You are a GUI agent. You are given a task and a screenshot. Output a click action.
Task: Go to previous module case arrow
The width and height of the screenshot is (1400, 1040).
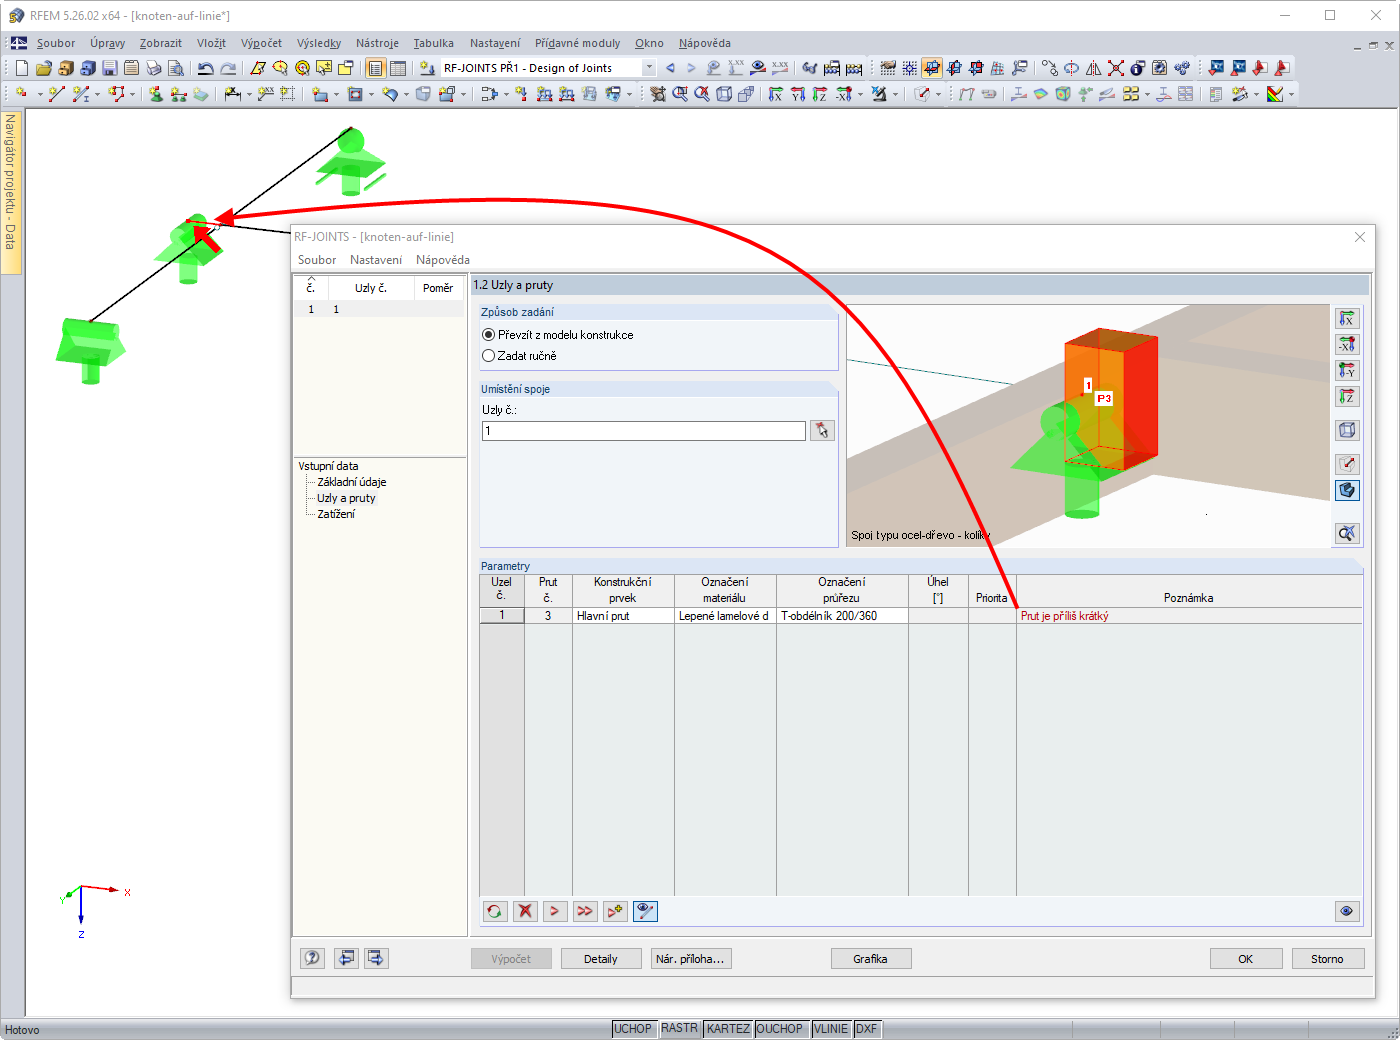click(670, 68)
